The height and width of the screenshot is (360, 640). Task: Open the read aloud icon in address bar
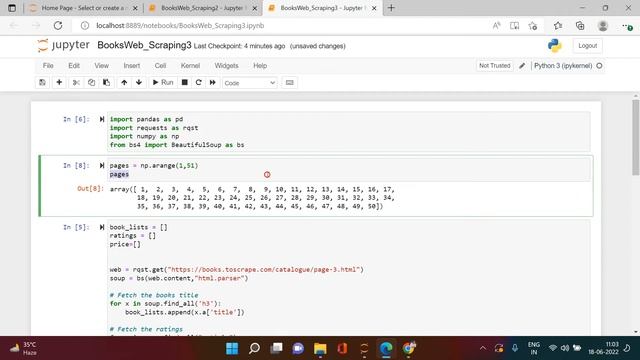[496, 26]
